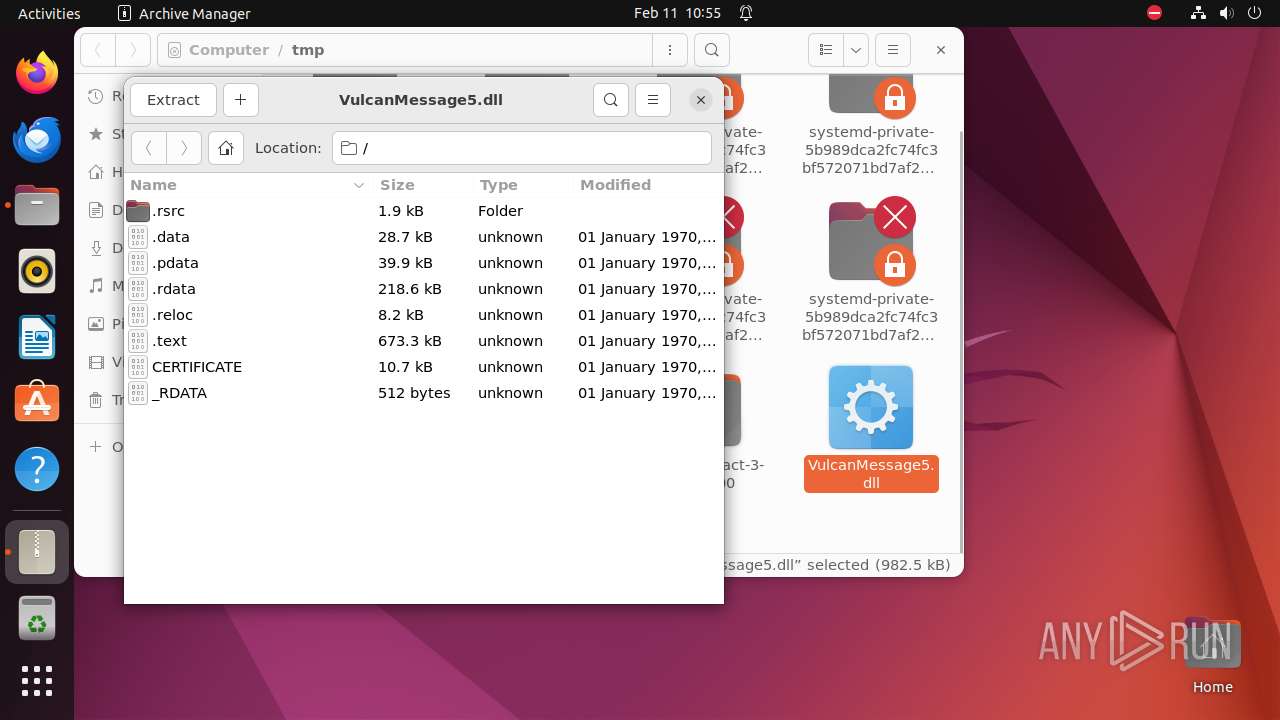Click the .rsrc folder icon
Screen dimensions: 1280x720
pos(138,211)
